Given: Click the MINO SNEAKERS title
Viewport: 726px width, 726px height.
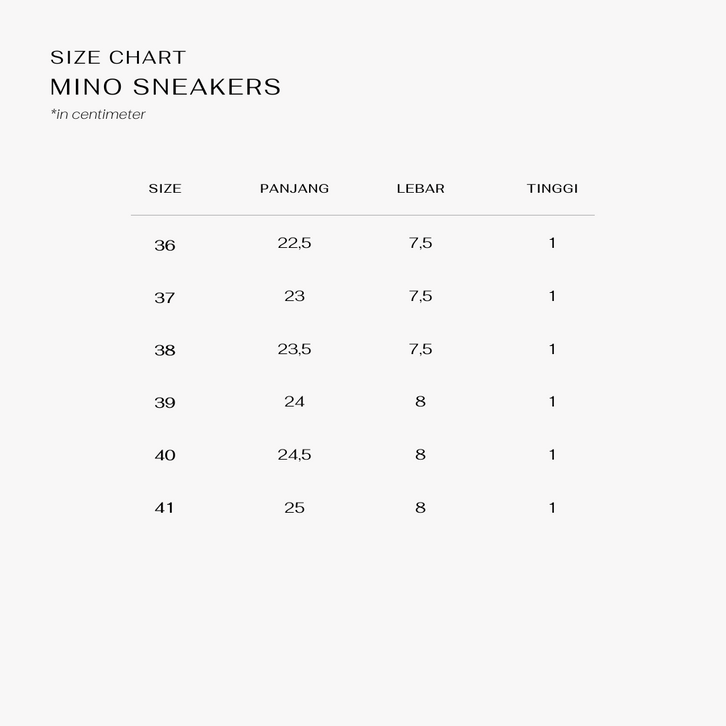Looking at the screenshot, I should coord(165,87).
